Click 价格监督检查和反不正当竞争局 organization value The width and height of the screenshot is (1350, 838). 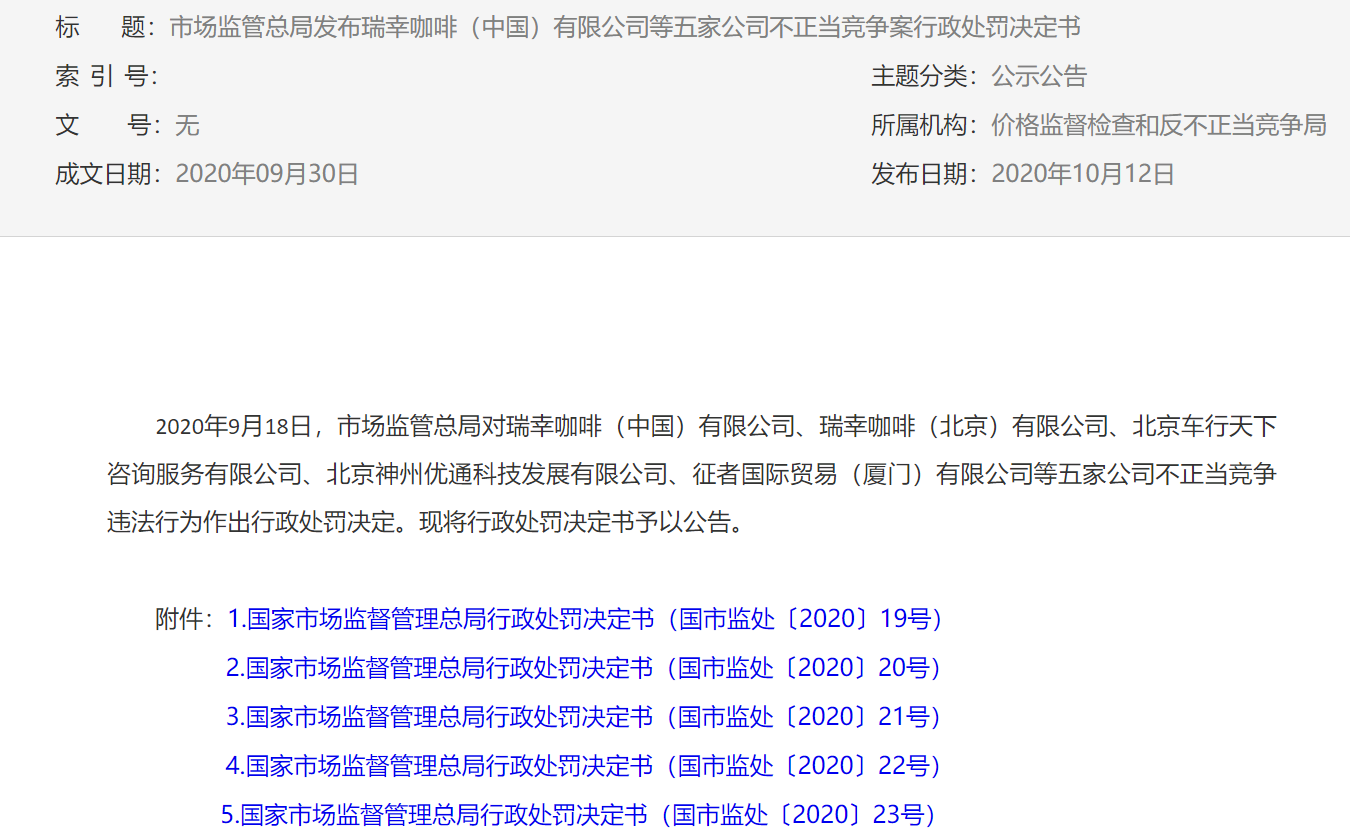coord(1159,125)
